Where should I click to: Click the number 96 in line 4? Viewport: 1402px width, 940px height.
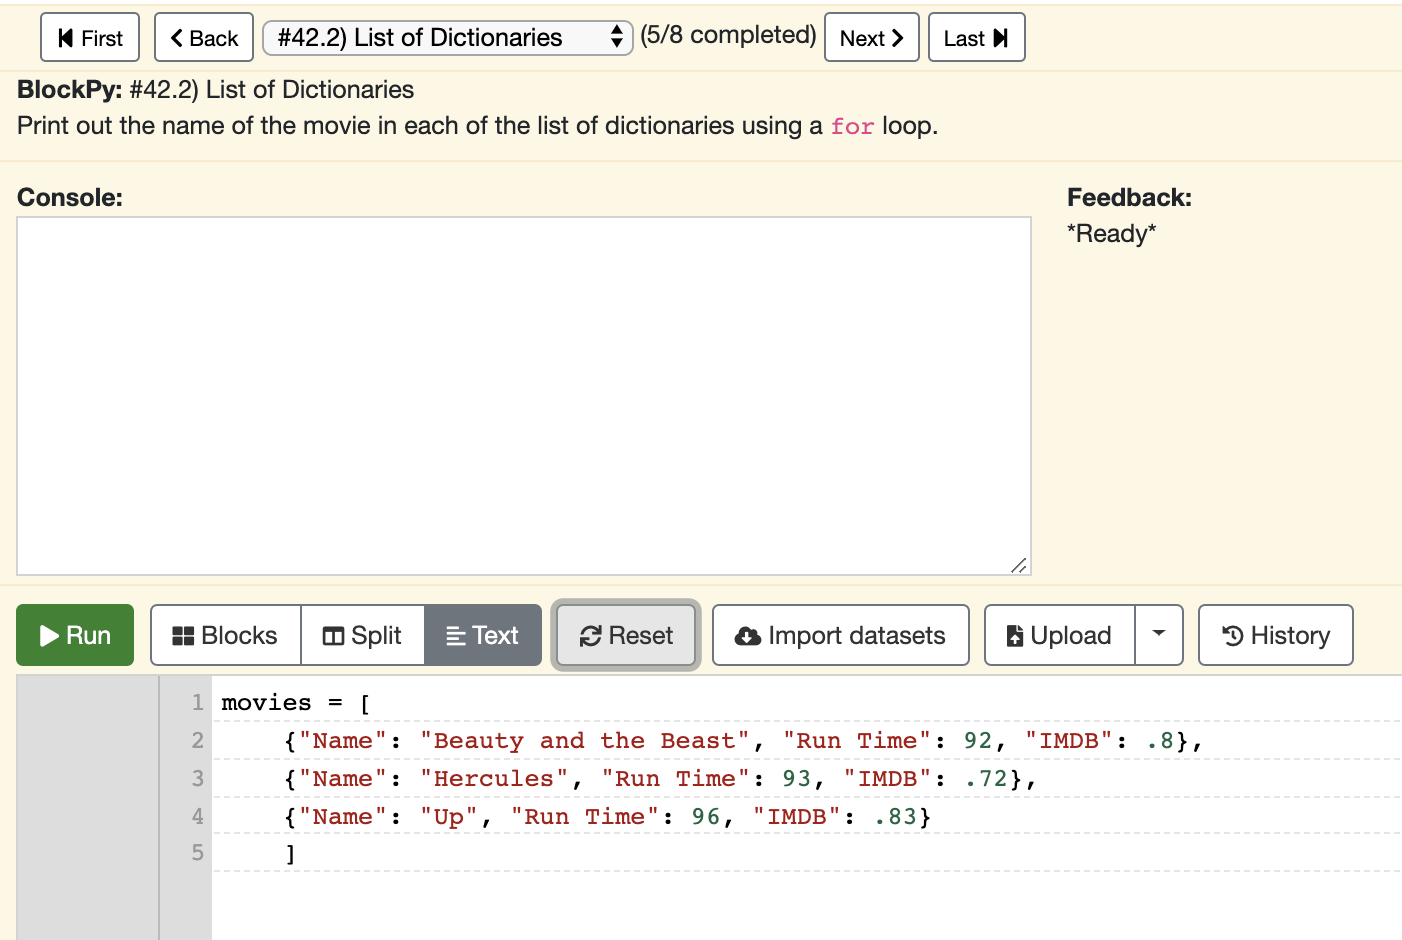(x=706, y=817)
